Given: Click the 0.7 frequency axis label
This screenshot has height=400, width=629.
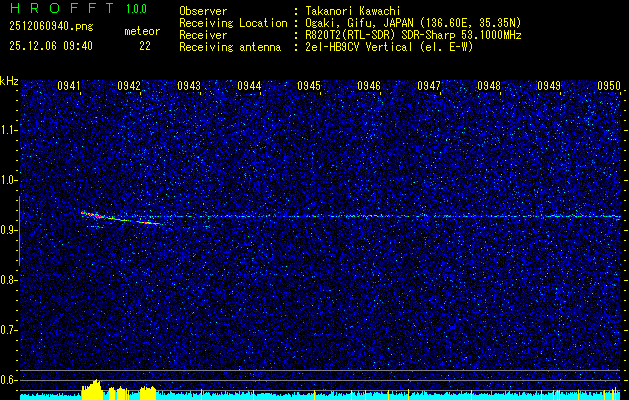Looking at the screenshot, I should coord(9,329).
